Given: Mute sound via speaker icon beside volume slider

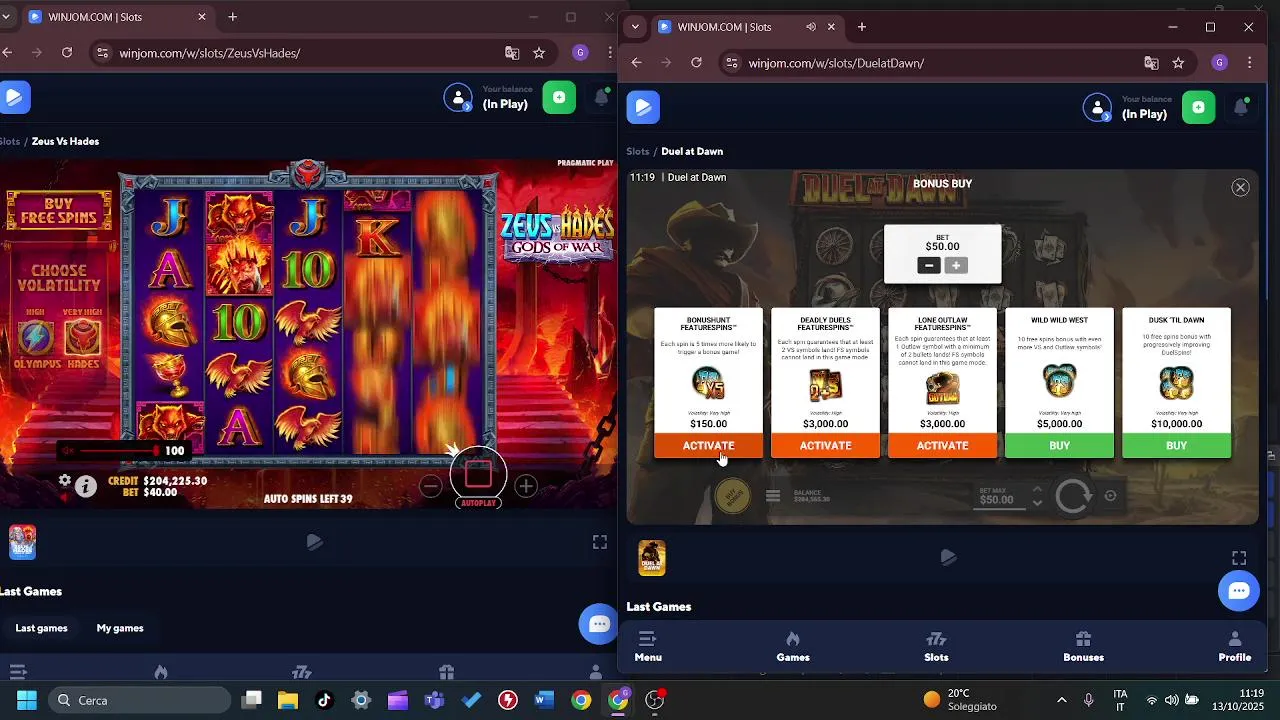Looking at the screenshot, I should pyautogui.click(x=68, y=451).
